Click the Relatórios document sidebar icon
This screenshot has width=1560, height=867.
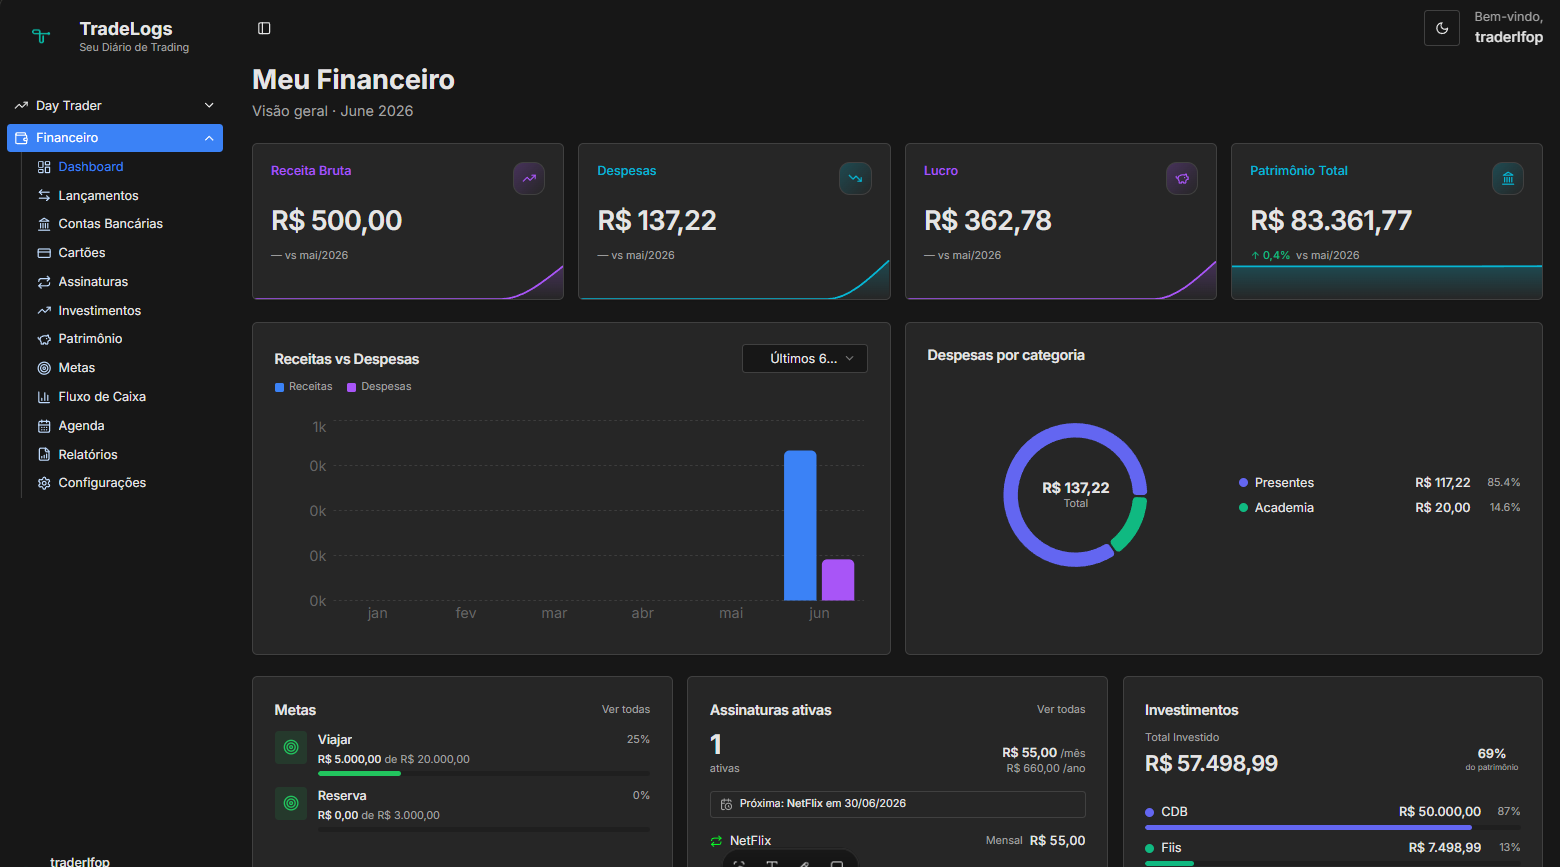tap(44, 455)
